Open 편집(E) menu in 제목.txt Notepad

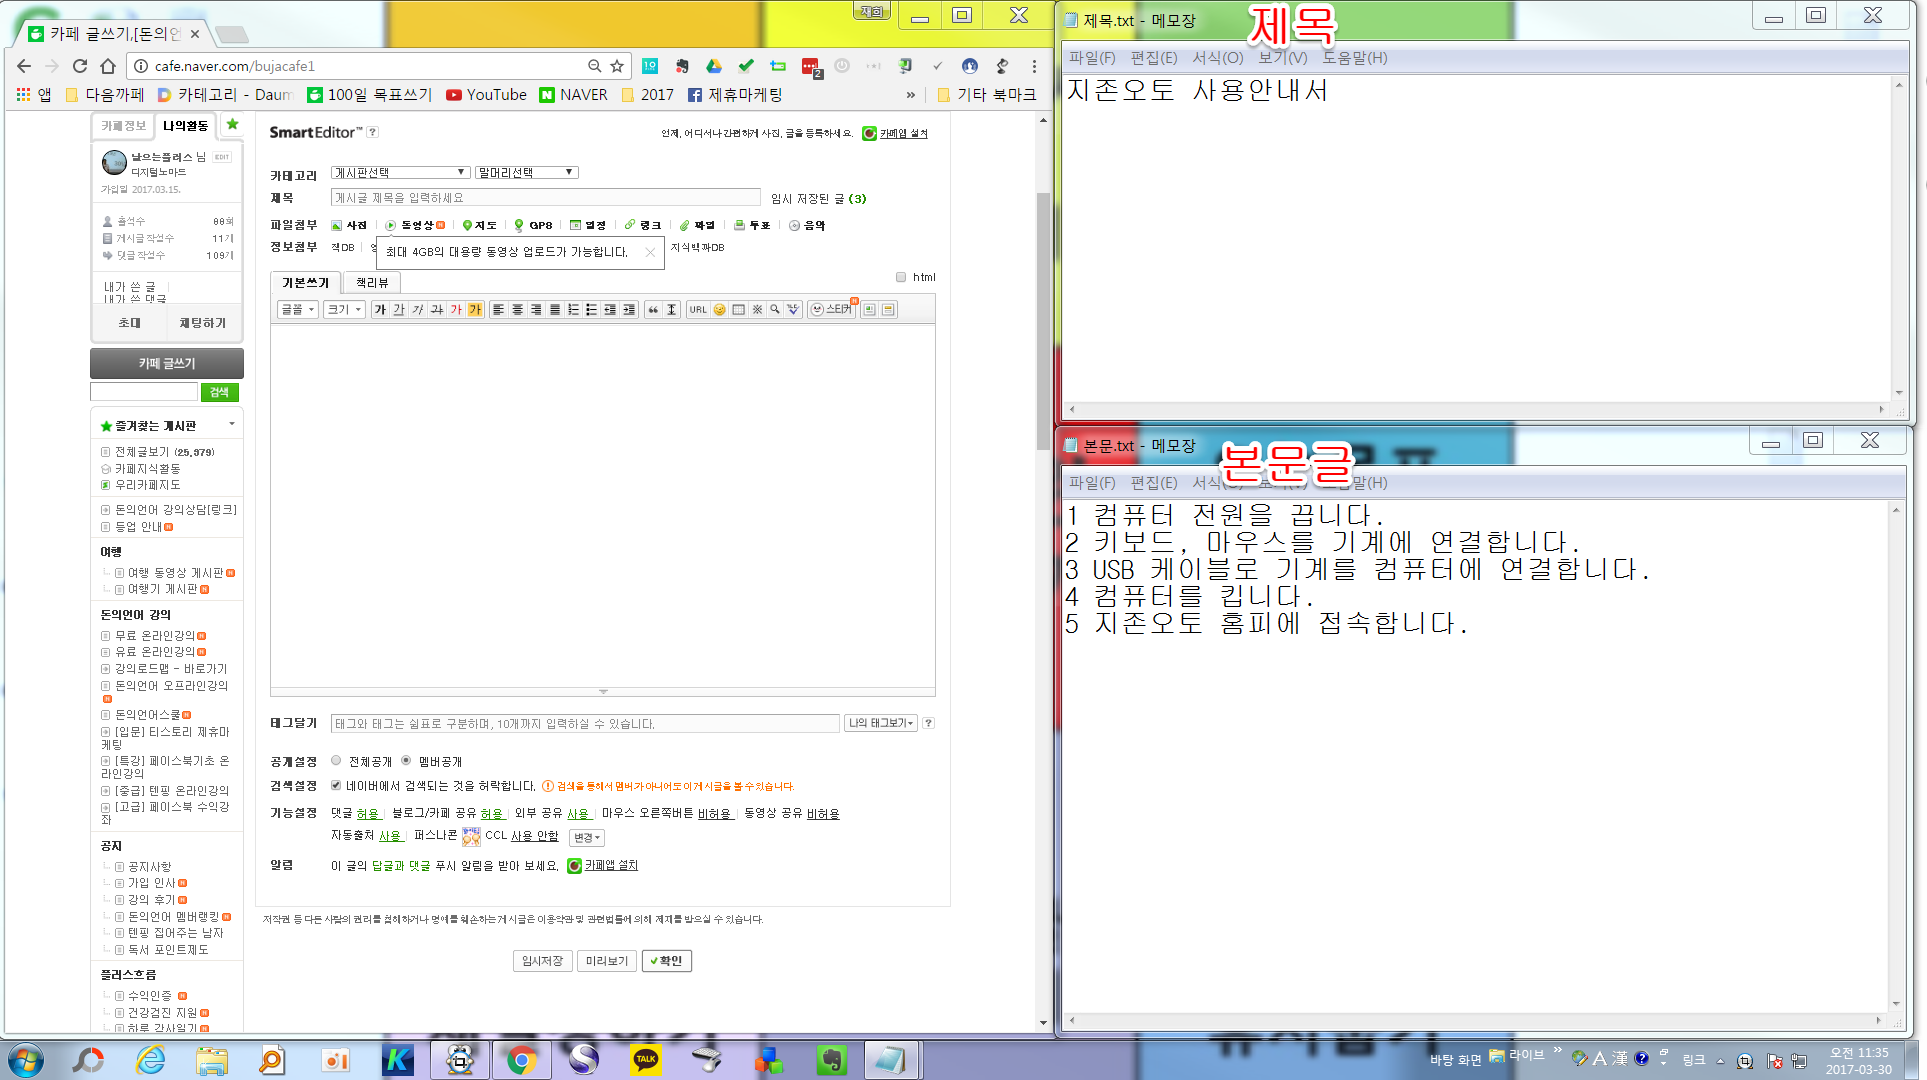[1153, 58]
